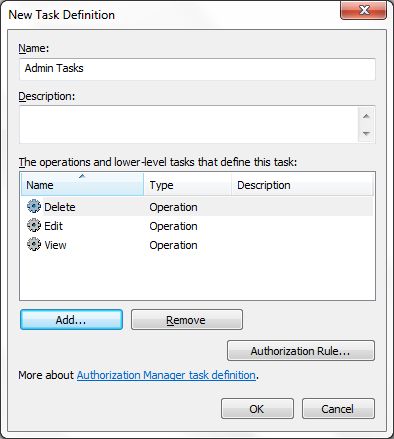Click the Remove button

click(187, 320)
